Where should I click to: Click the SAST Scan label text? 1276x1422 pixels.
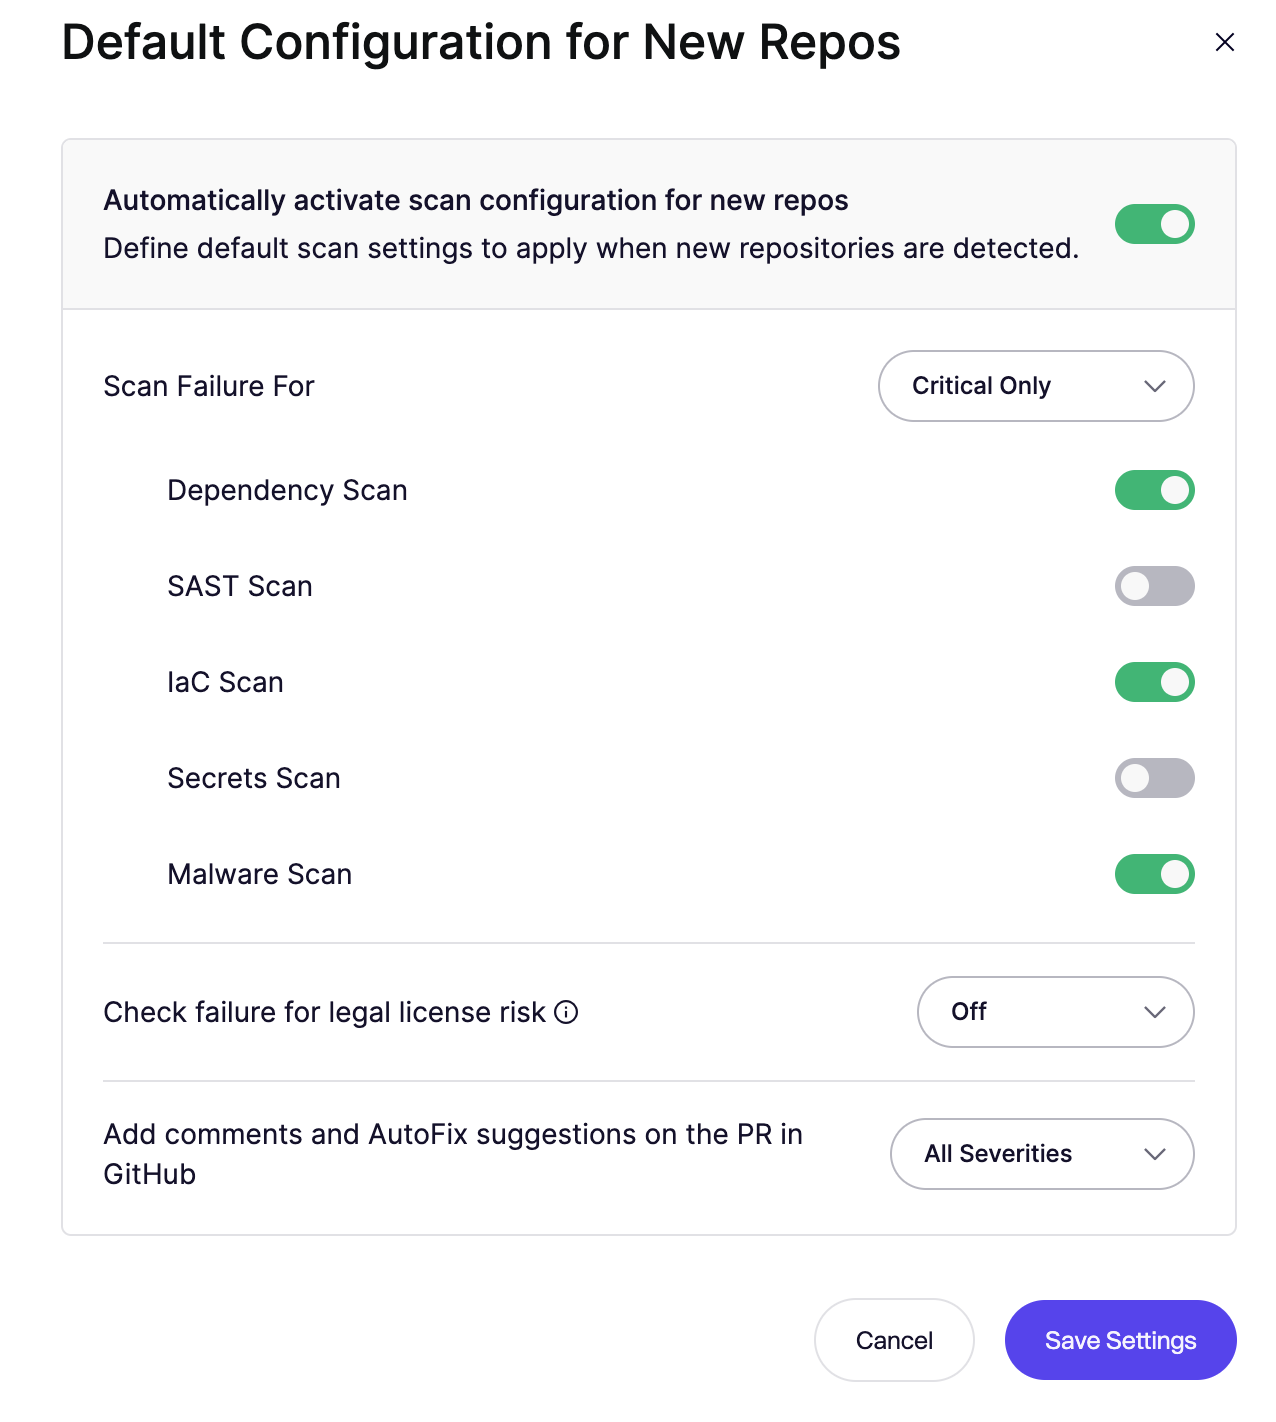(240, 586)
